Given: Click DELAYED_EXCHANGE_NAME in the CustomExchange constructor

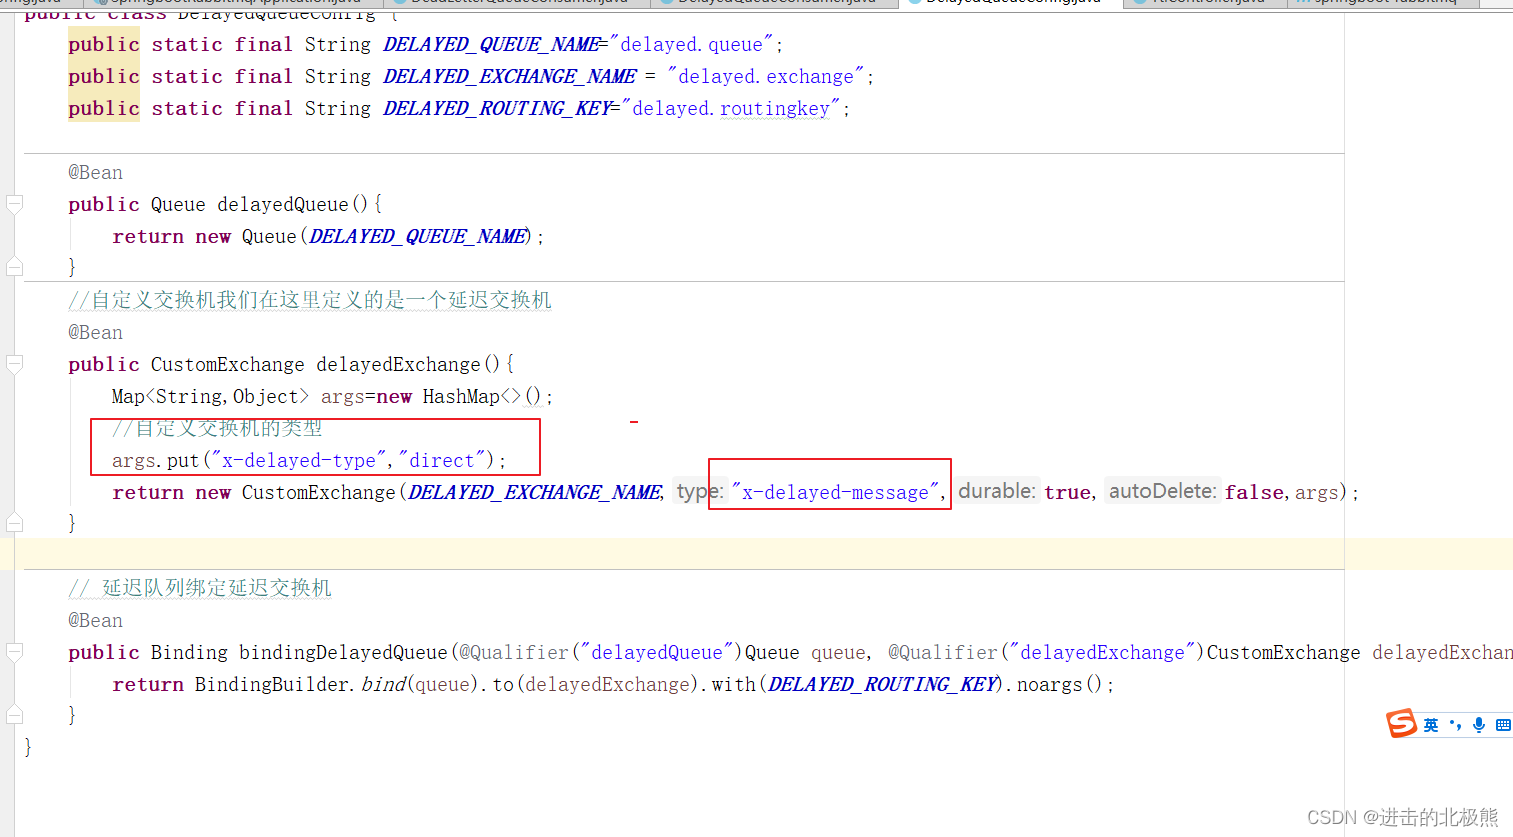Looking at the screenshot, I should 535,492.
